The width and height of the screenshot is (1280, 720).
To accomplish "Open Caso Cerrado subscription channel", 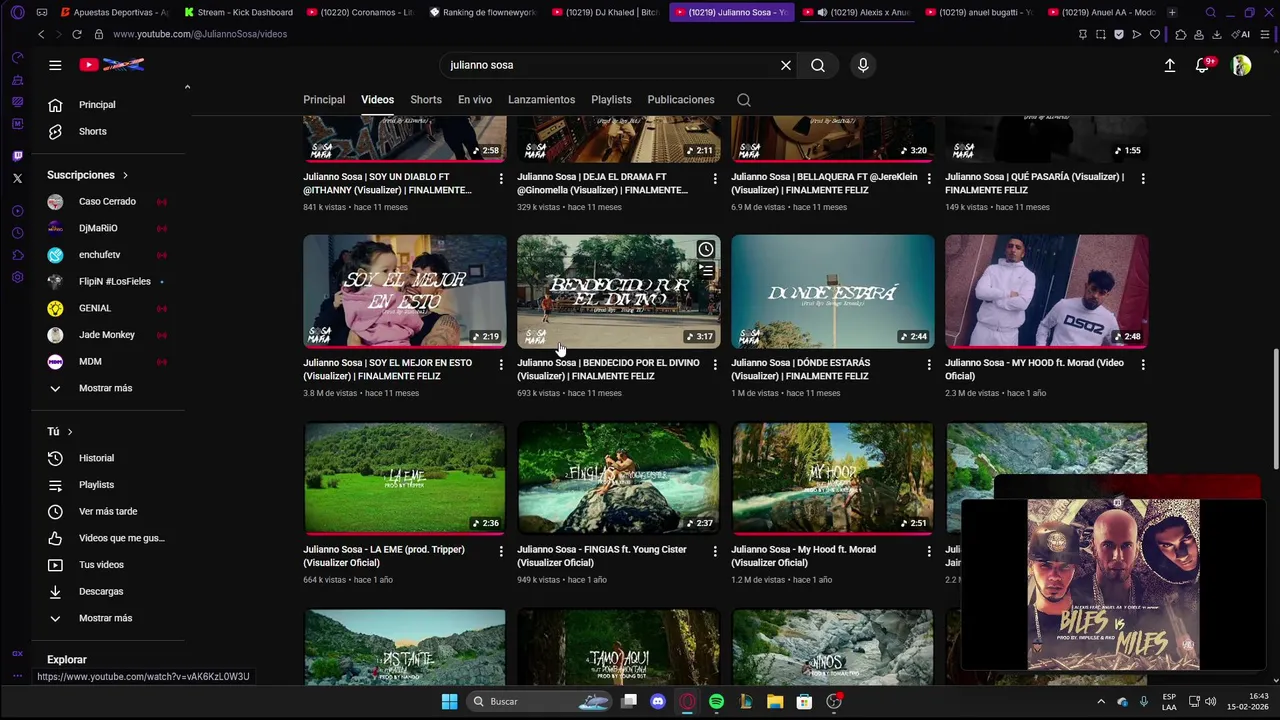I will [x=108, y=202].
